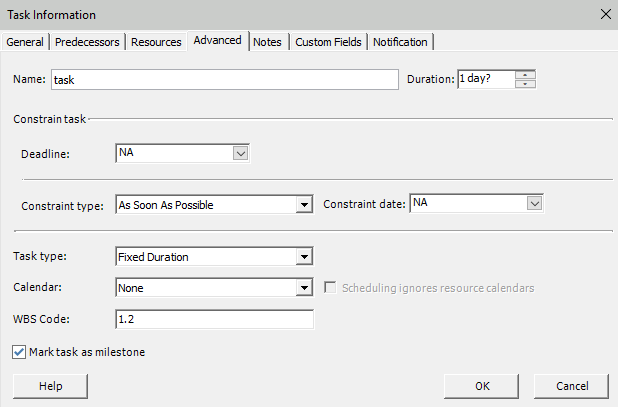The height and width of the screenshot is (407, 618).
Task: Switch to the Resources tab
Action: [x=156, y=42]
